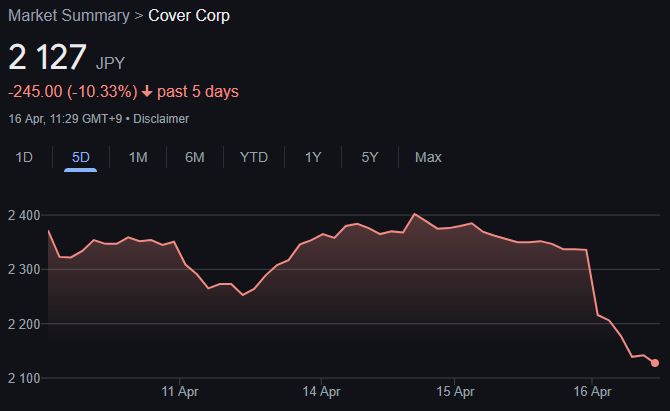Open the Disclaimer link
The width and height of the screenshot is (670, 411).
click(x=161, y=119)
